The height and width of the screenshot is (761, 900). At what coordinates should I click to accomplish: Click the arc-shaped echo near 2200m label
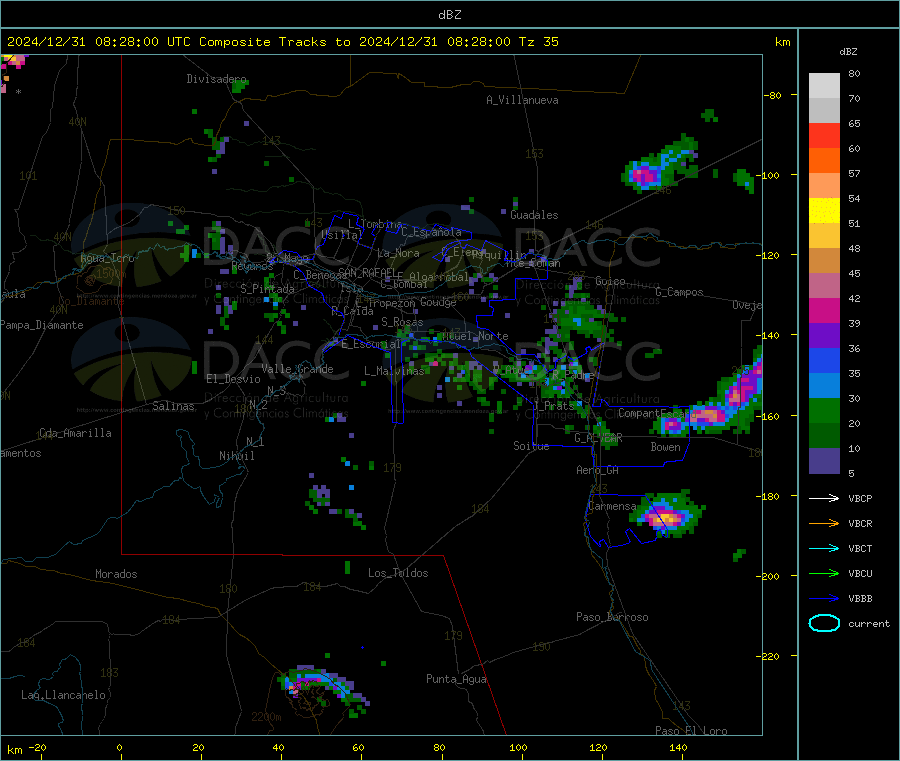(x=324, y=688)
